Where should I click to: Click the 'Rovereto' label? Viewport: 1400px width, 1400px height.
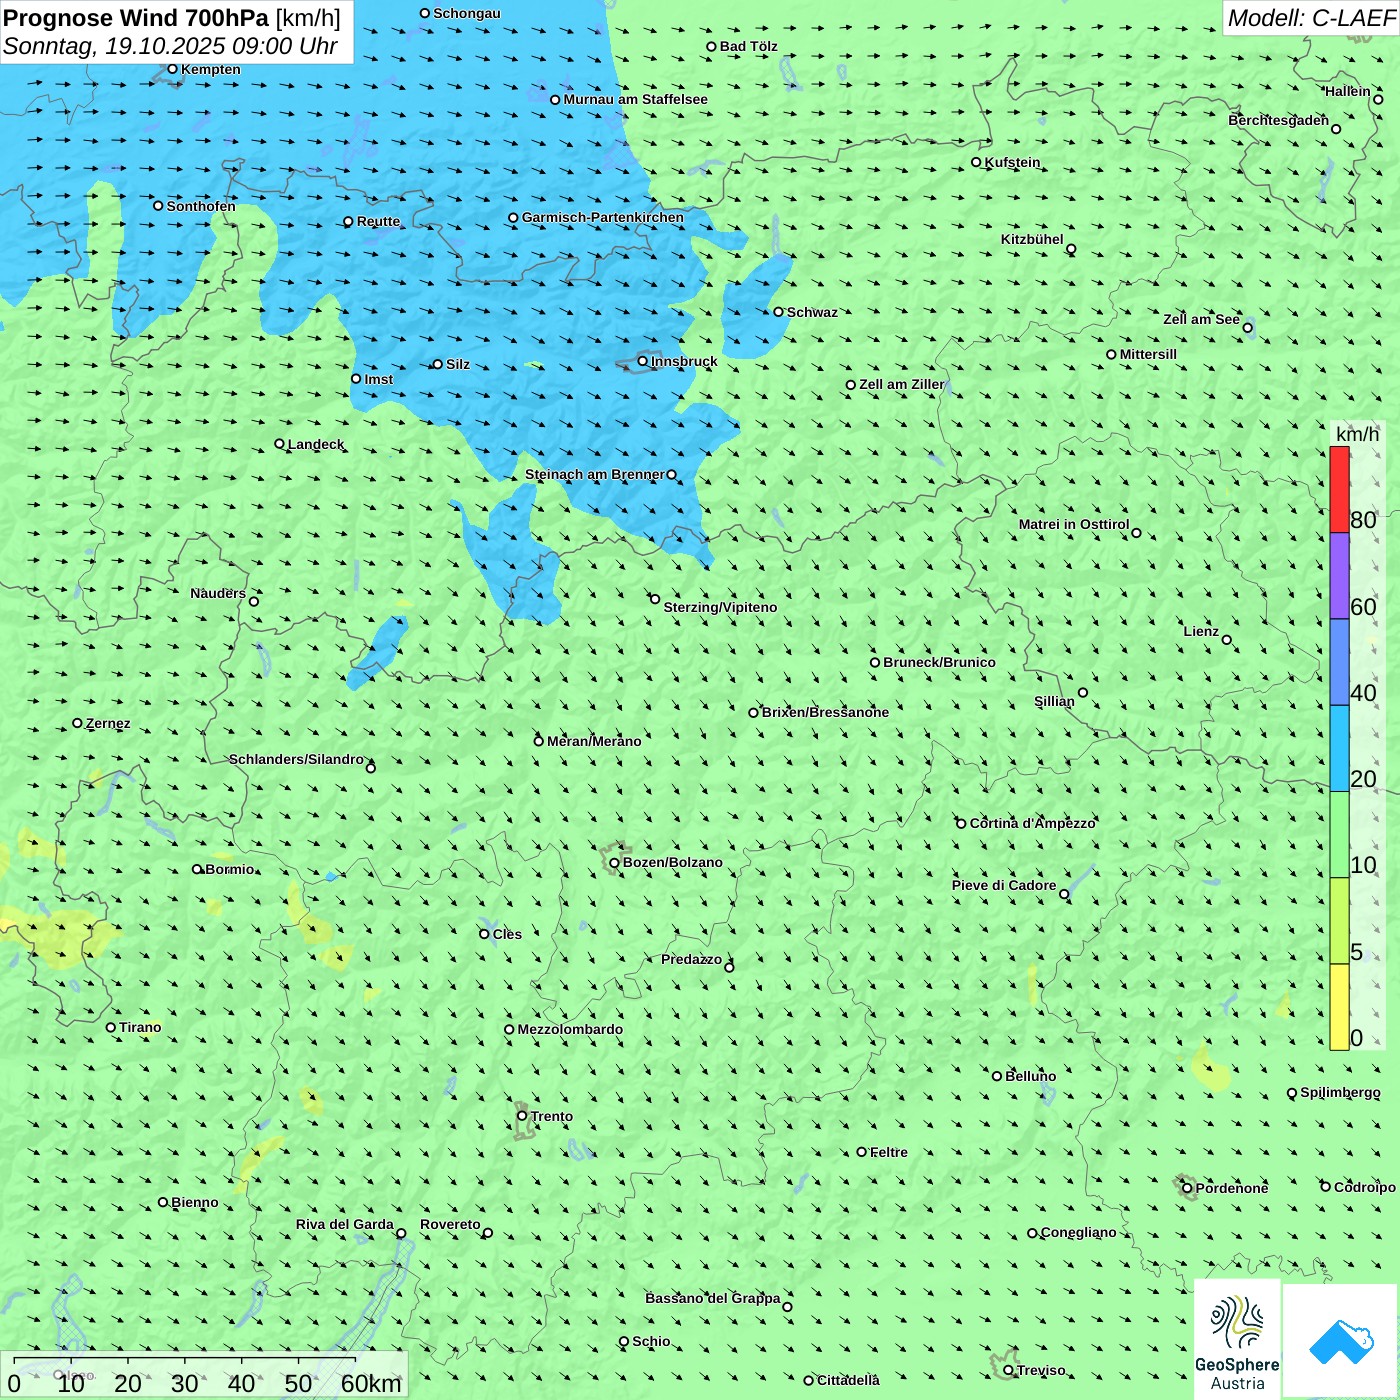450,1224
